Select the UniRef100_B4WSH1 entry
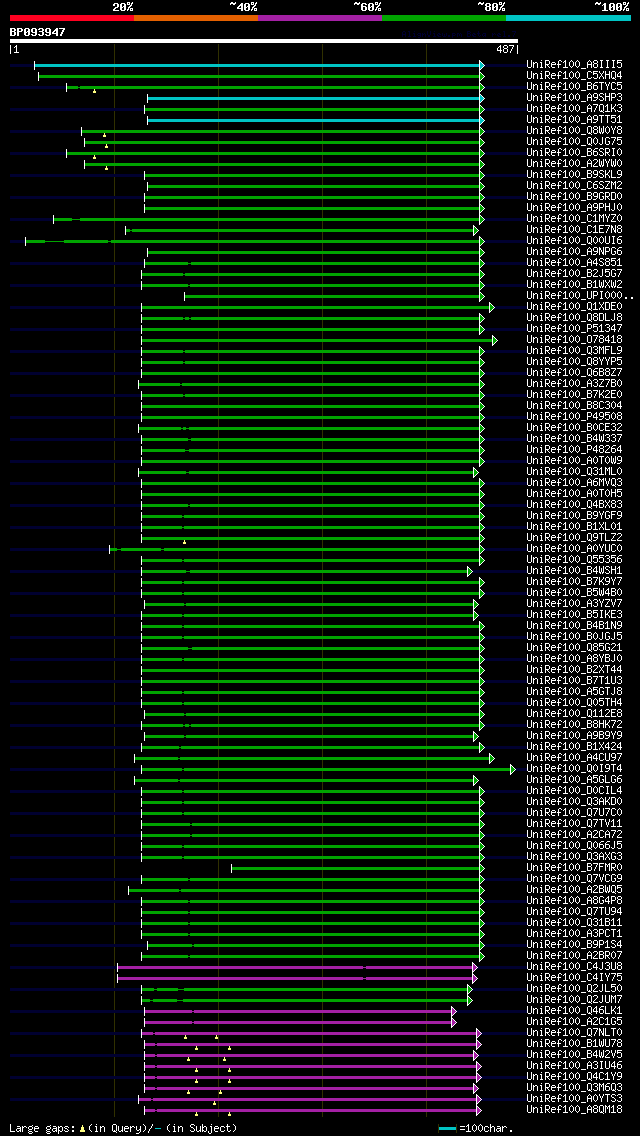The image size is (640, 1136). pos(574,571)
